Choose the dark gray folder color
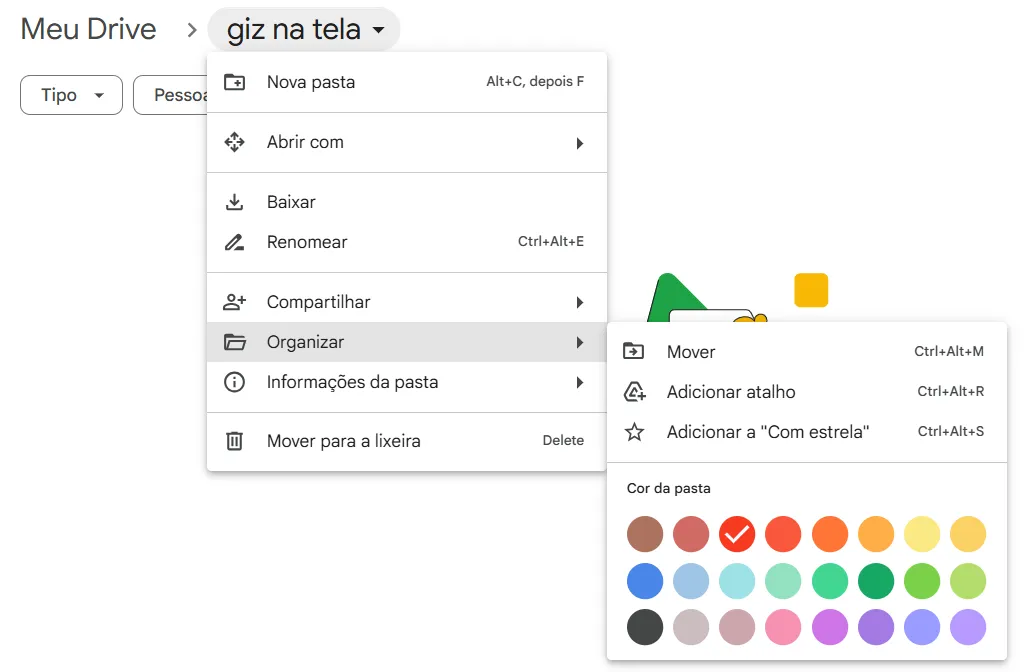The width and height of the screenshot is (1025, 672). [645, 627]
